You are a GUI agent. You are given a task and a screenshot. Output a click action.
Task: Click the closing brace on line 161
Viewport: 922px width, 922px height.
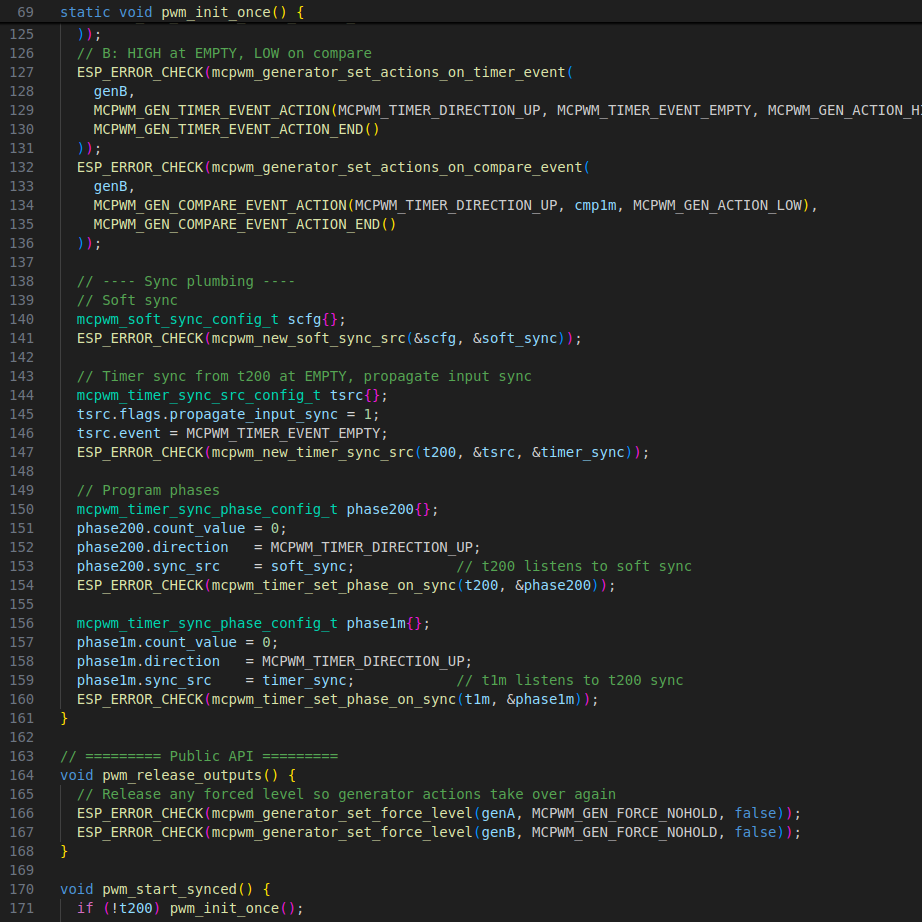(x=64, y=718)
